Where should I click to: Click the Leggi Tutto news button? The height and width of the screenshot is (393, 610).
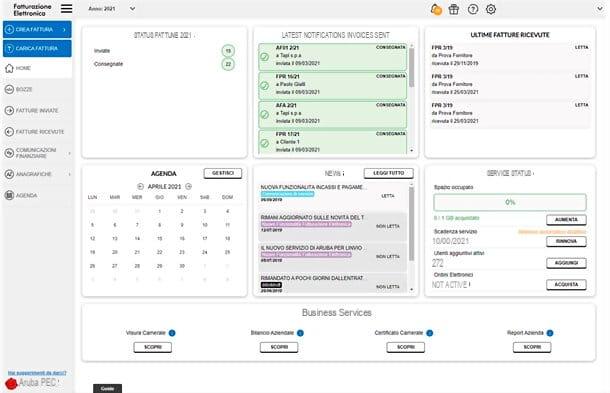pos(389,173)
